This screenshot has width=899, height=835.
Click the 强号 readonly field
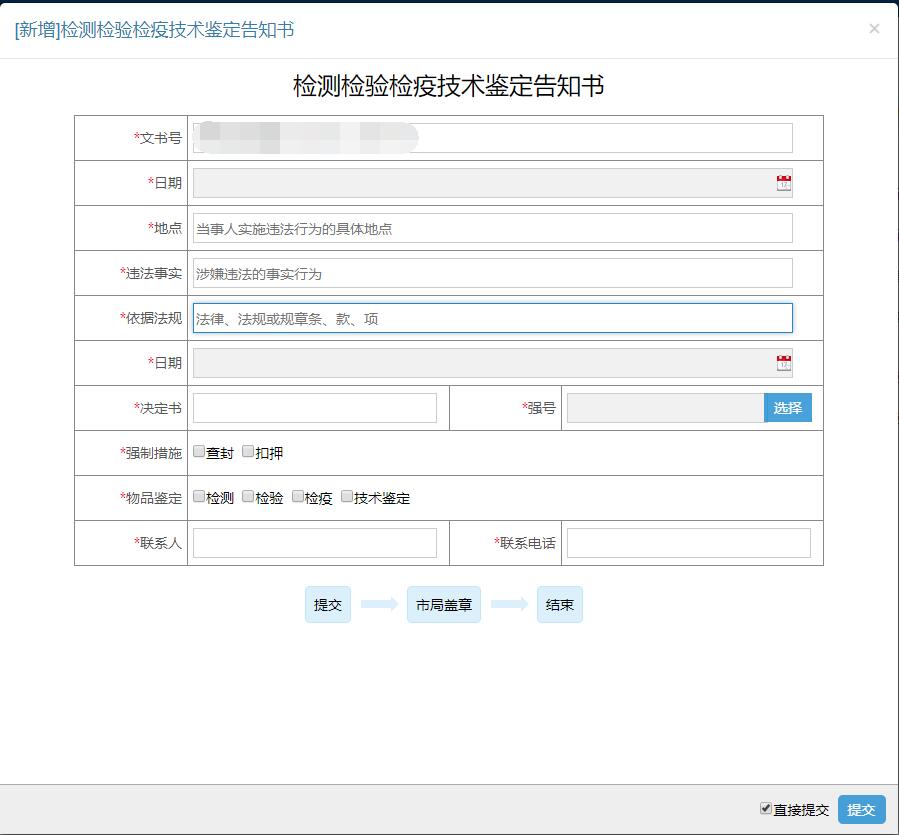coord(666,408)
